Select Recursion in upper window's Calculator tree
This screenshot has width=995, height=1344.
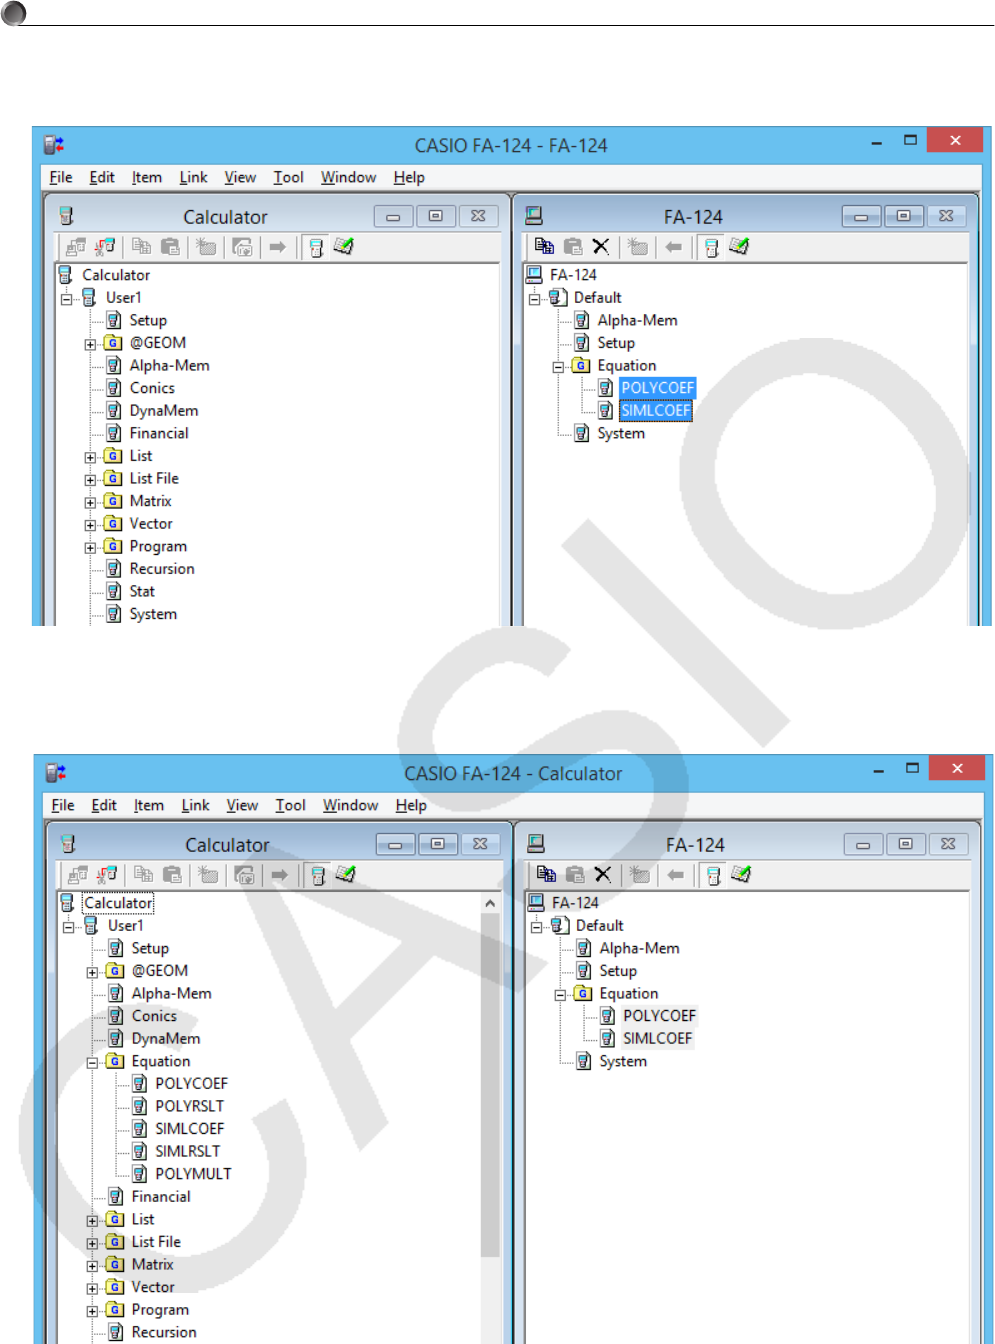[162, 569]
